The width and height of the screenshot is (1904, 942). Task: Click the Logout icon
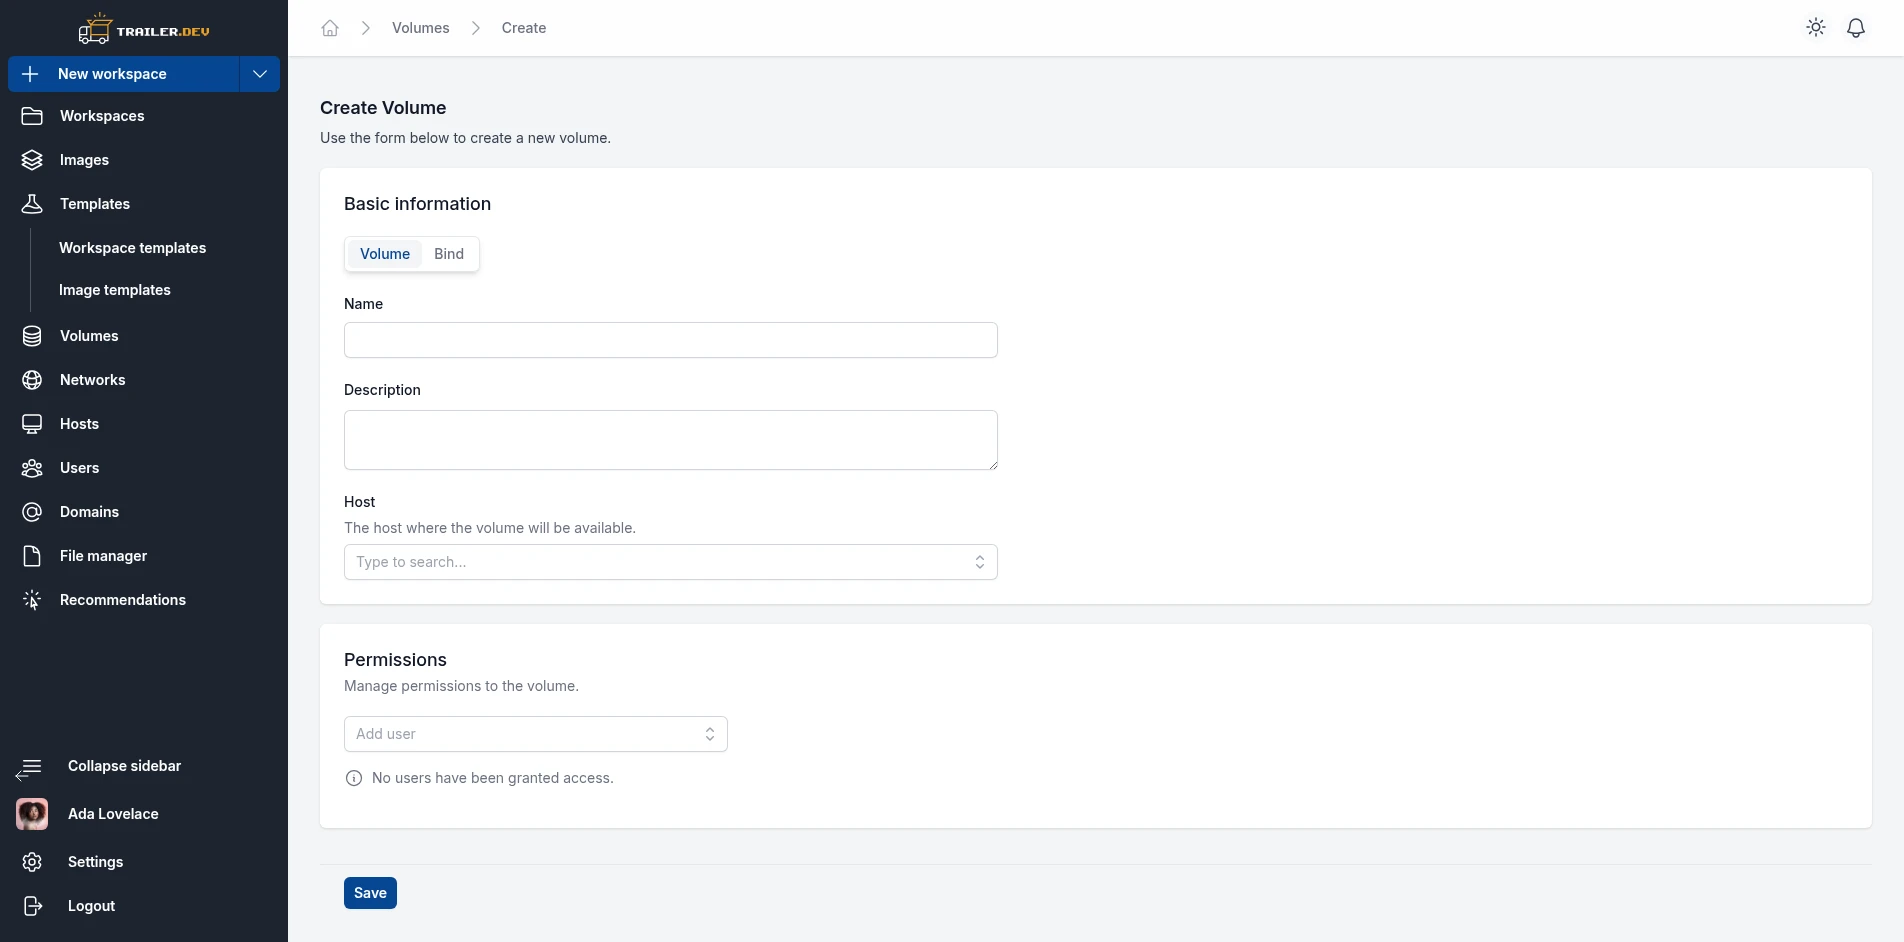pyautogui.click(x=32, y=906)
